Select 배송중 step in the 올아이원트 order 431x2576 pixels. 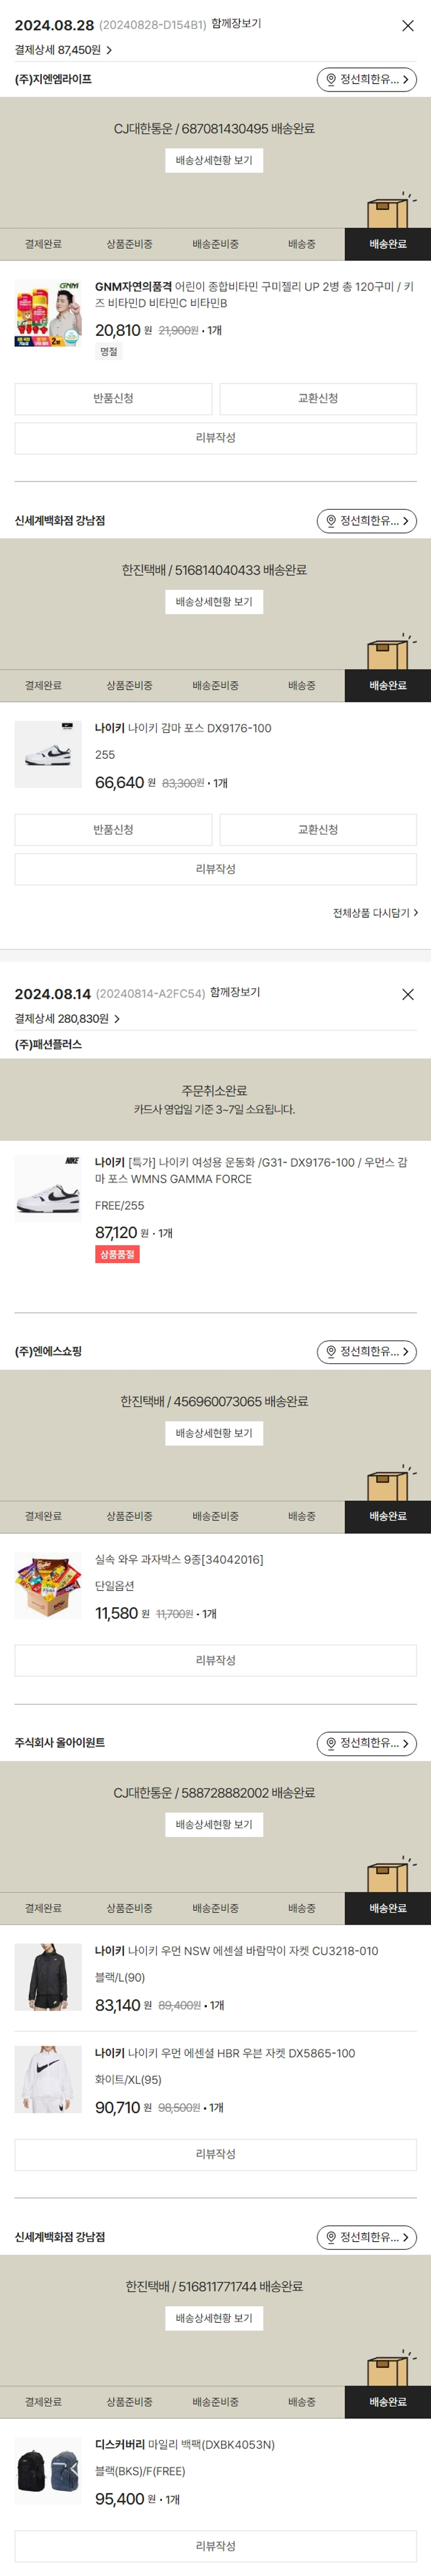click(x=301, y=1908)
